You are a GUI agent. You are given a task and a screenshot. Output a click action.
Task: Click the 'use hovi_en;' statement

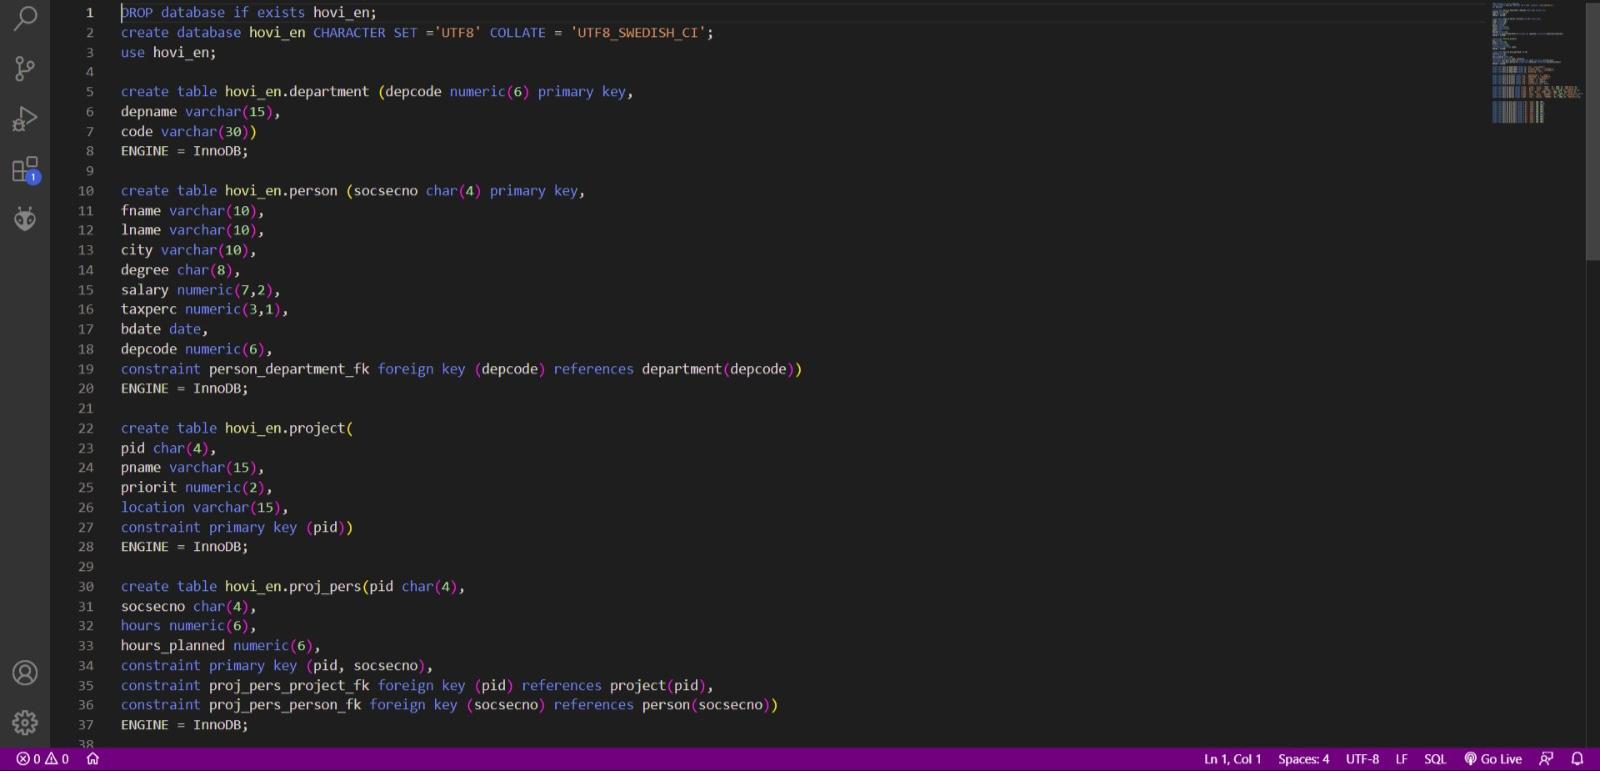168,53
